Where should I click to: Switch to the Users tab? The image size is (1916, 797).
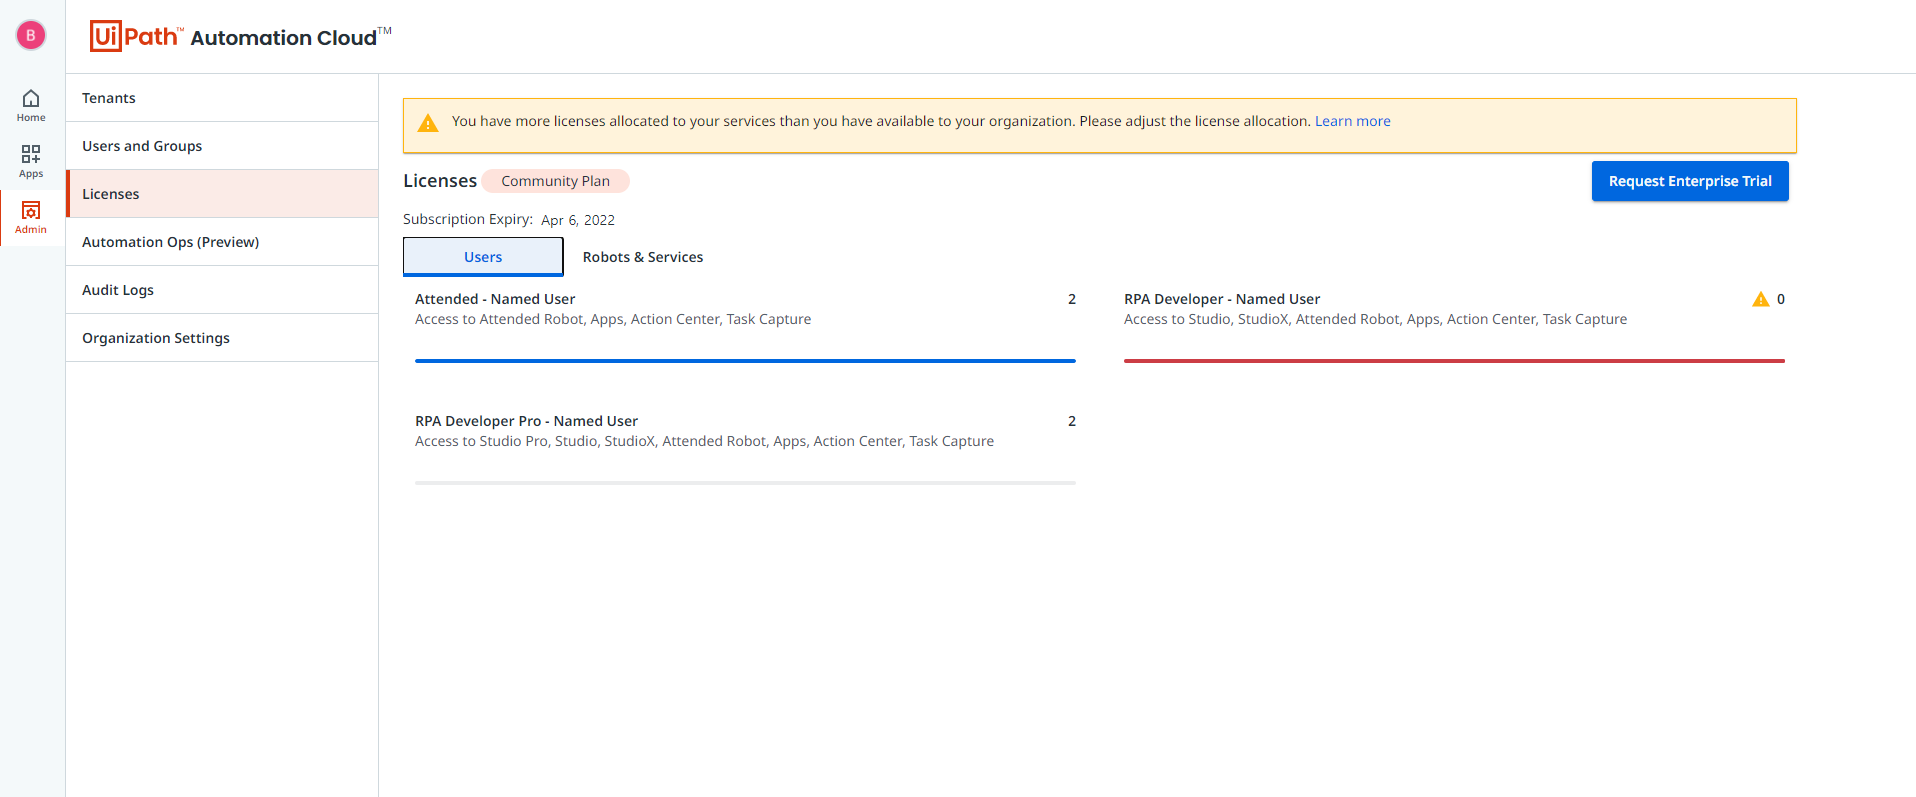(x=483, y=257)
